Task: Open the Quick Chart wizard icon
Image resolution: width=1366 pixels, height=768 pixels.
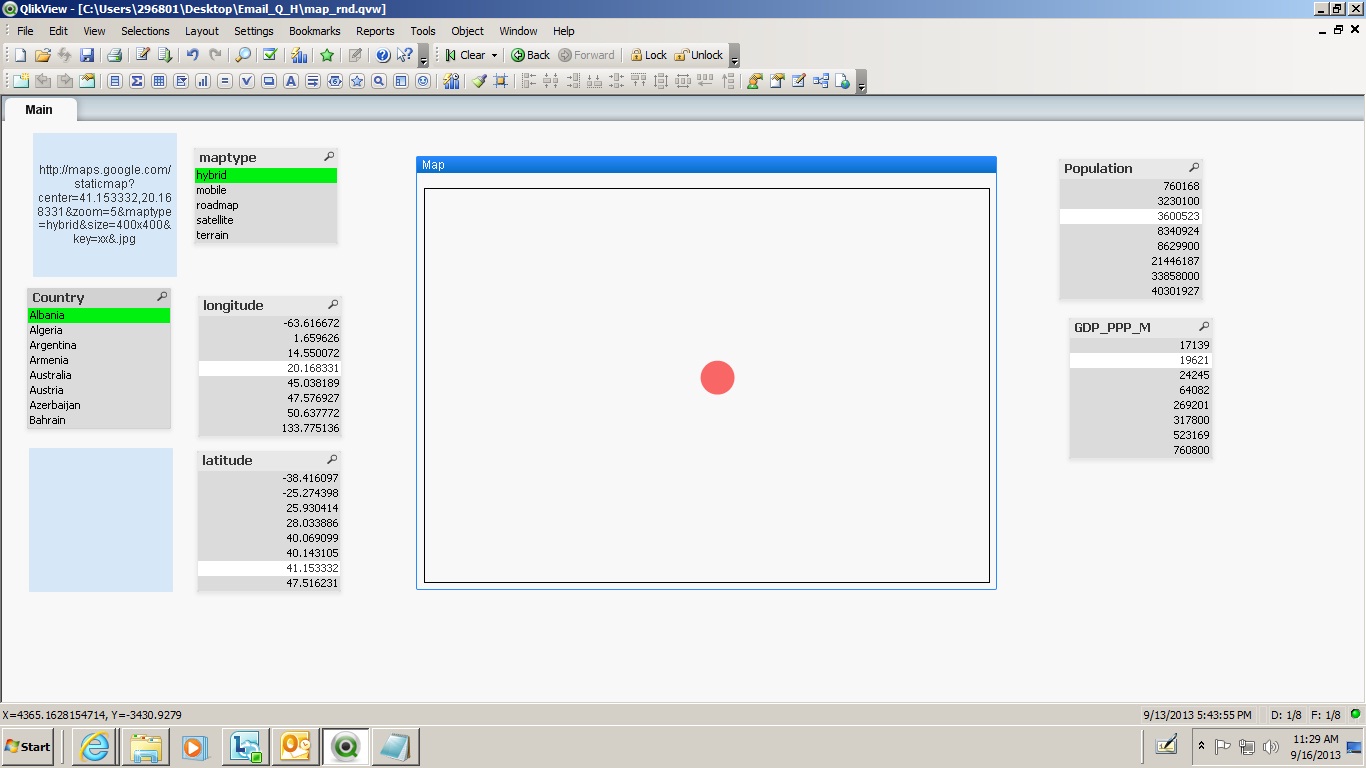Action: 298,55
